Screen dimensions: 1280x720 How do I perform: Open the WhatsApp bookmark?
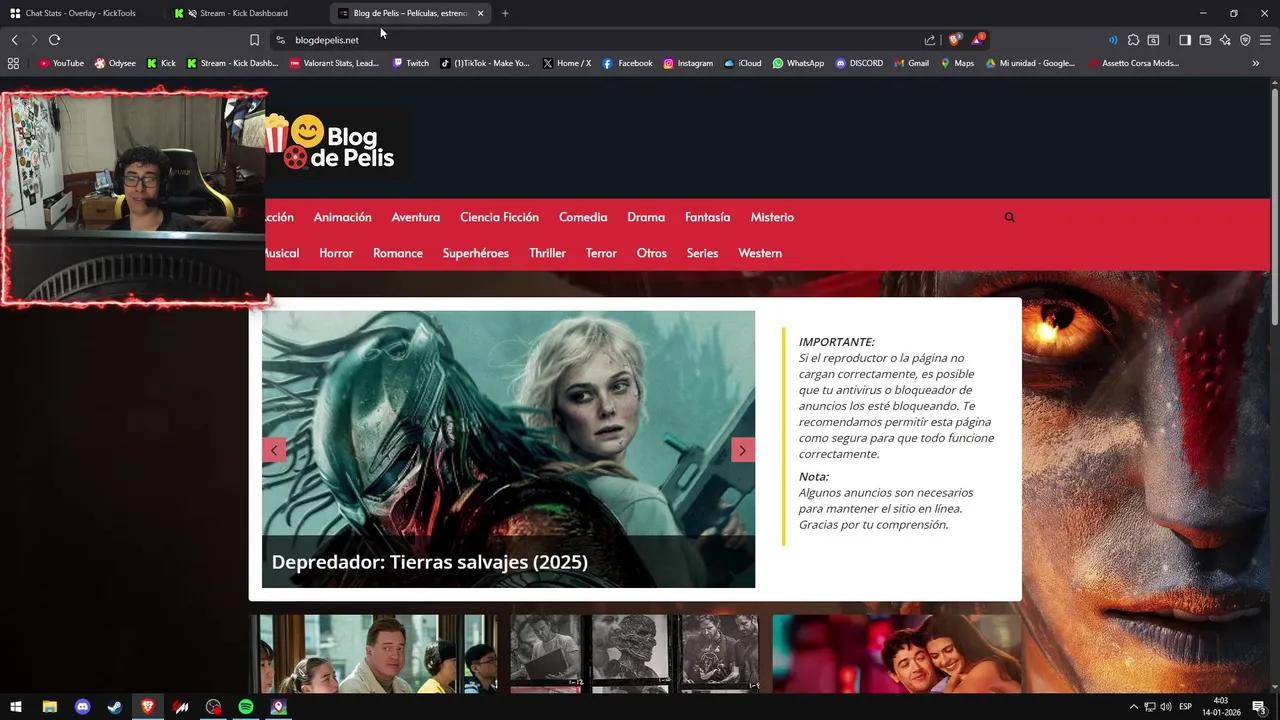click(x=798, y=63)
